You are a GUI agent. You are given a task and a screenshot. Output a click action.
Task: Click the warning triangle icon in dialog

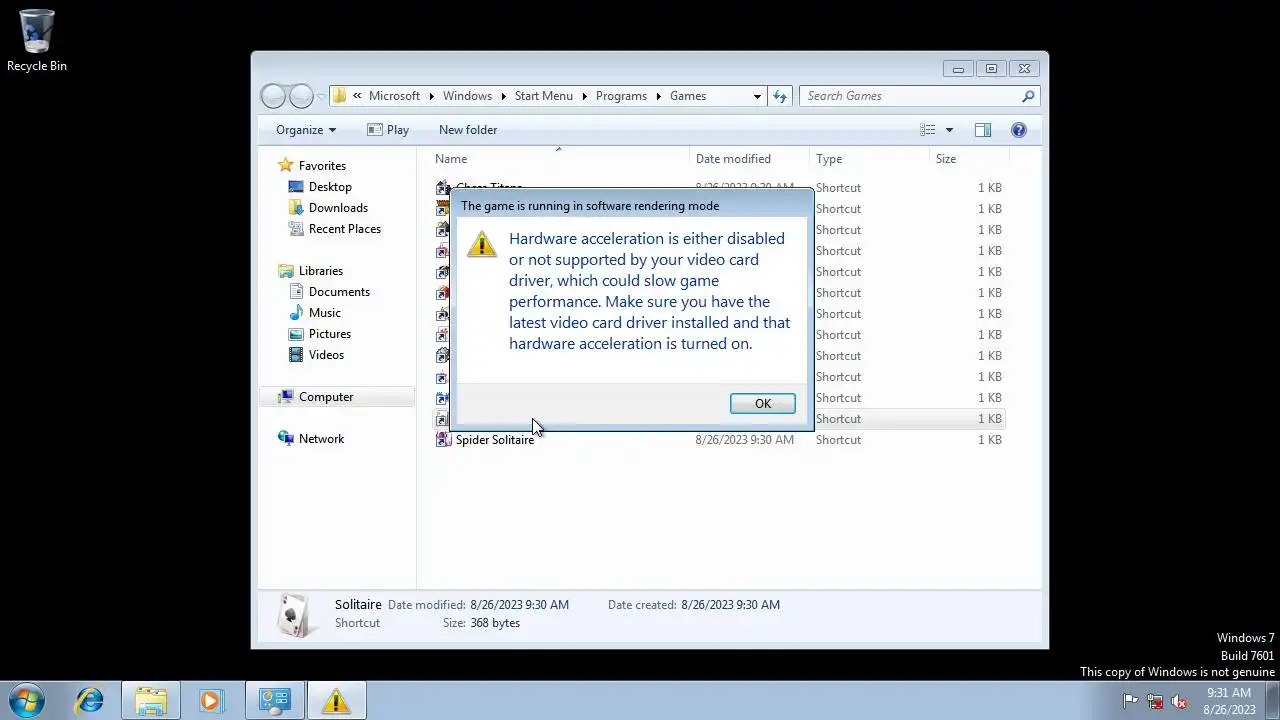click(481, 244)
